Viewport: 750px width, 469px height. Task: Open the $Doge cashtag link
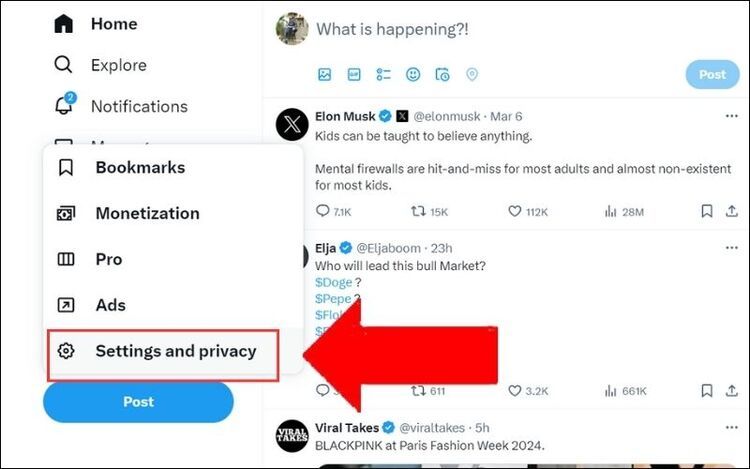click(x=333, y=283)
